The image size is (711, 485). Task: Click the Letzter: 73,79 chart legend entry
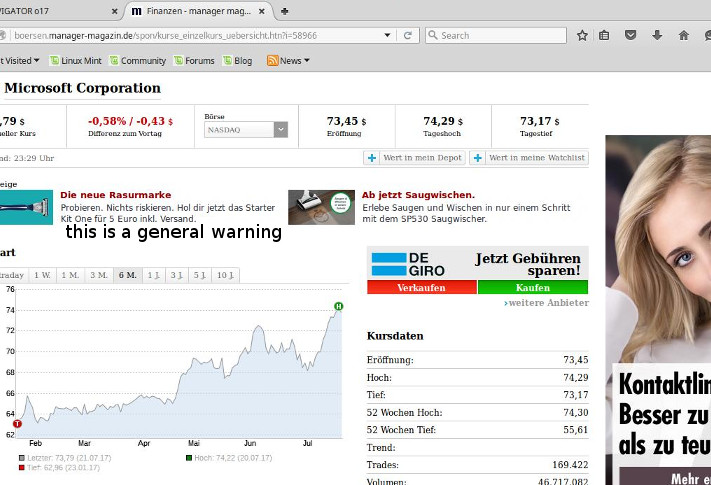65,458
